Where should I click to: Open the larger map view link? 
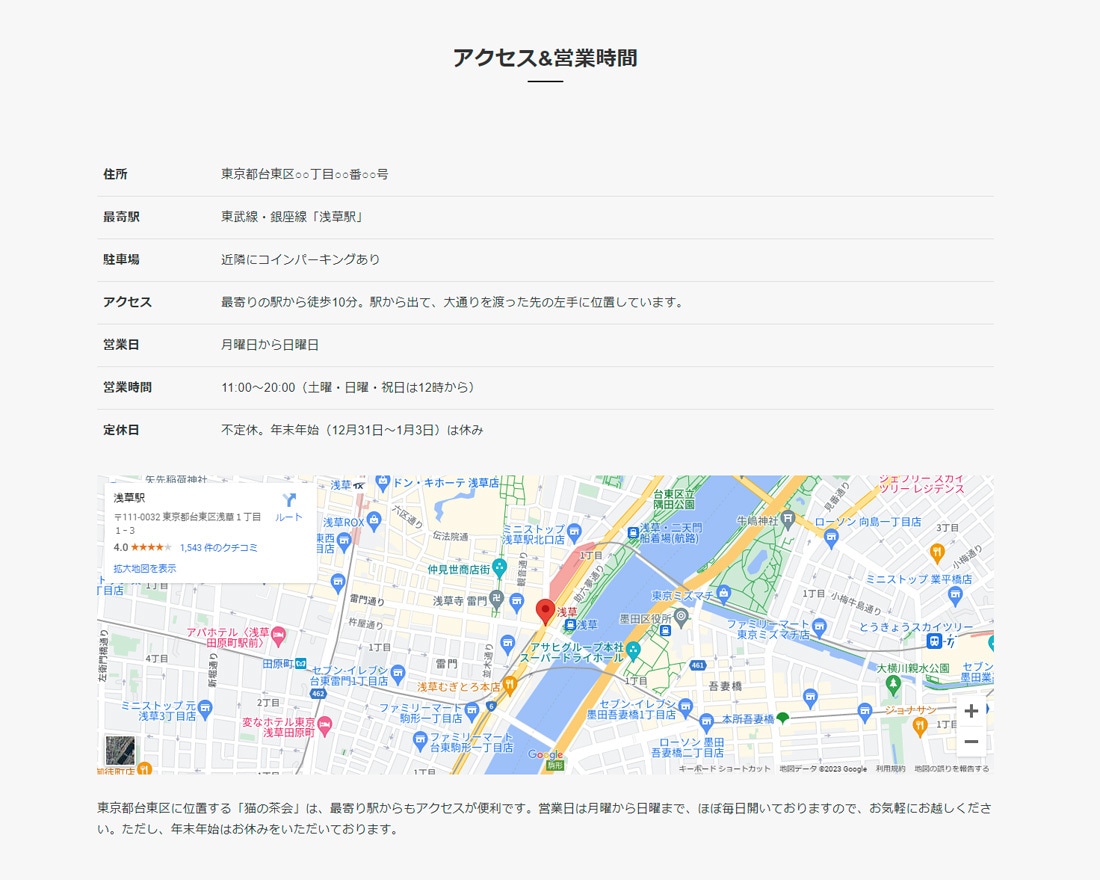click(x=145, y=568)
